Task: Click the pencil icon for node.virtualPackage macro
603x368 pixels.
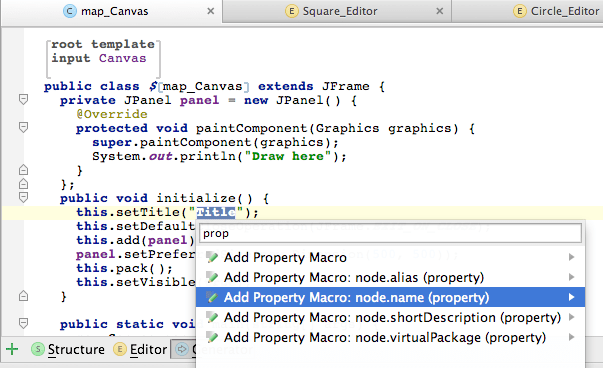Action: pos(212,337)
